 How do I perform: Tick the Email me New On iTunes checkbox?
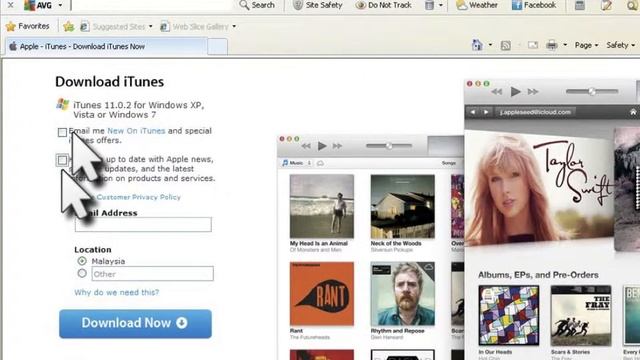pos(62,132)
